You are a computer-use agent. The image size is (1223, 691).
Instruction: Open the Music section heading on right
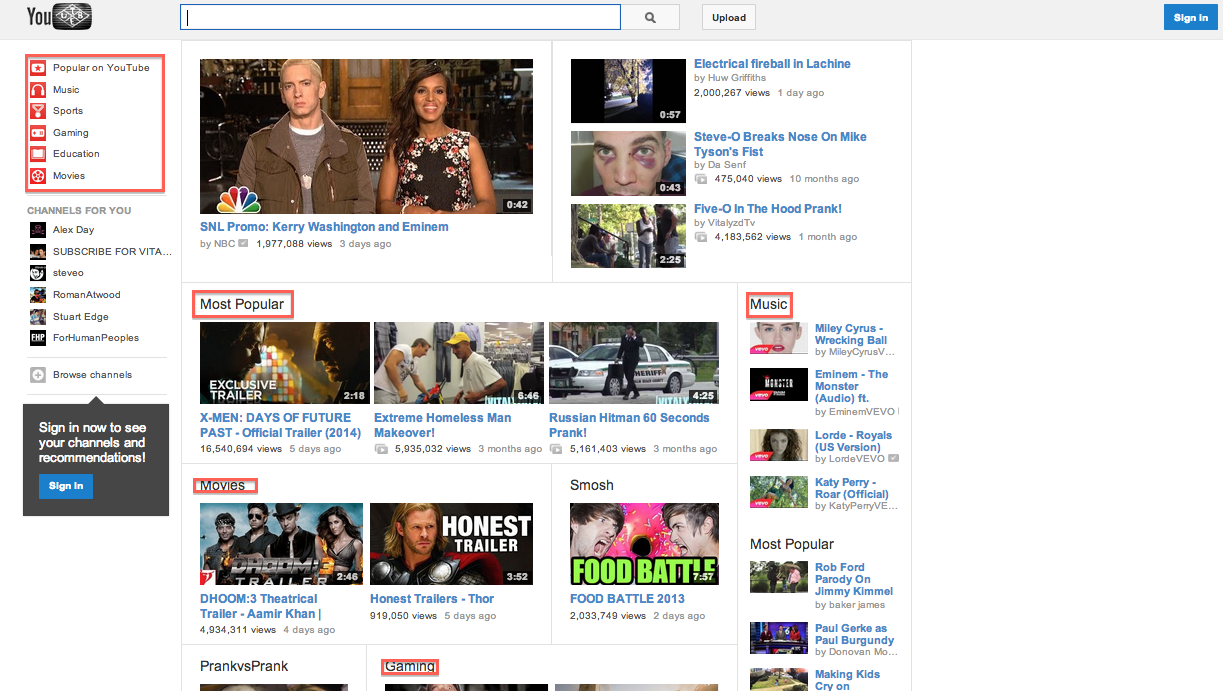point(769,304)
